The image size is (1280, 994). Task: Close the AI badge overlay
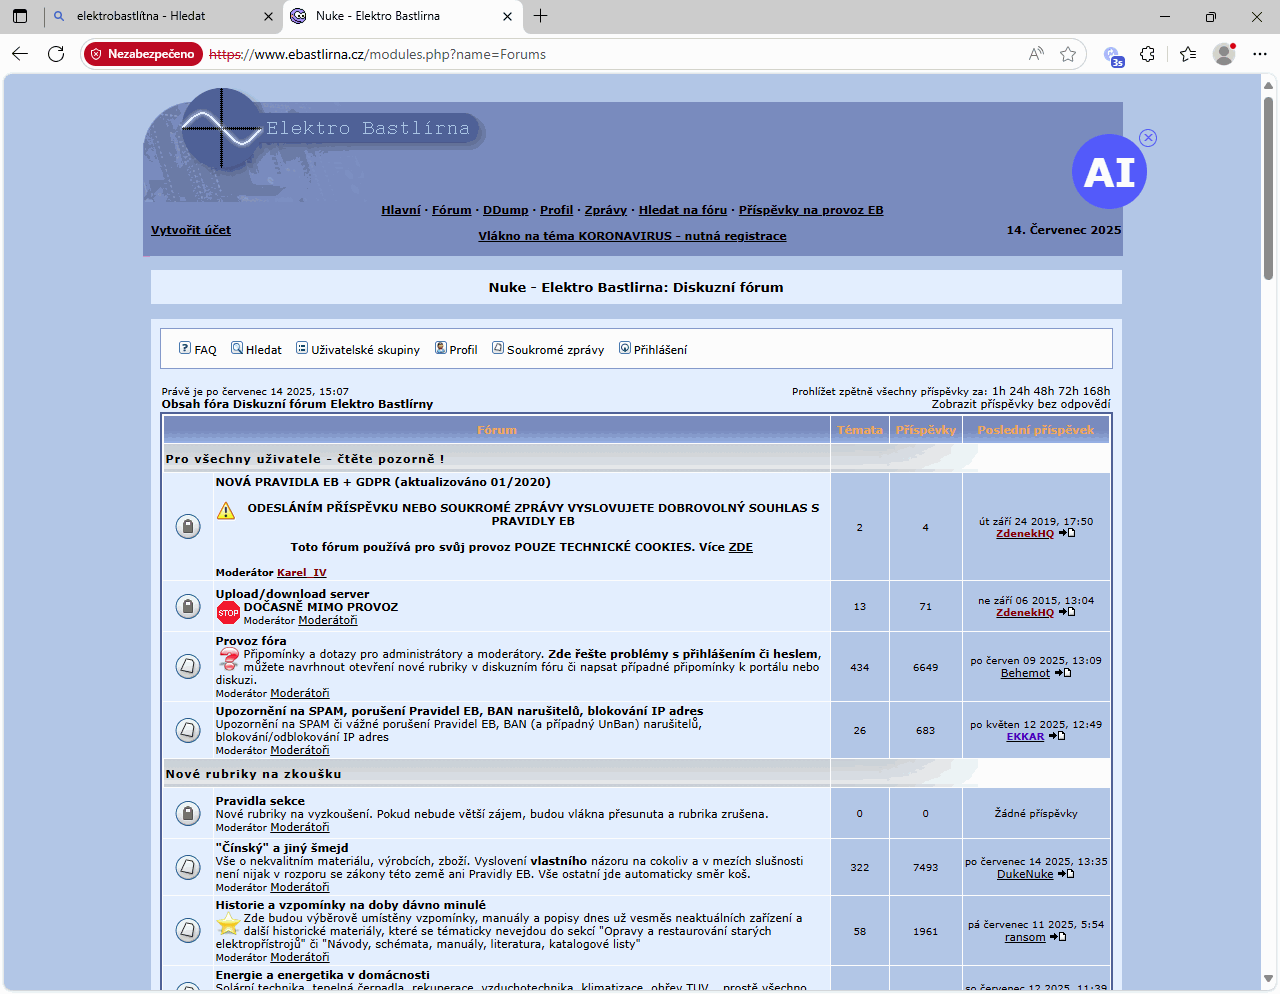1148,138
